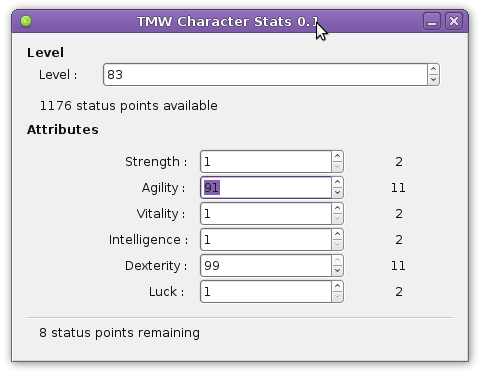Click the 'Level :' label
The image size is (482, 375).
pos(58,75)
